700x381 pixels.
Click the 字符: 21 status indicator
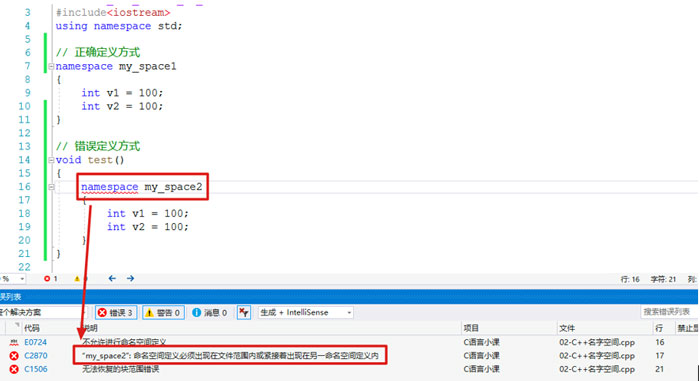[663, 279]
